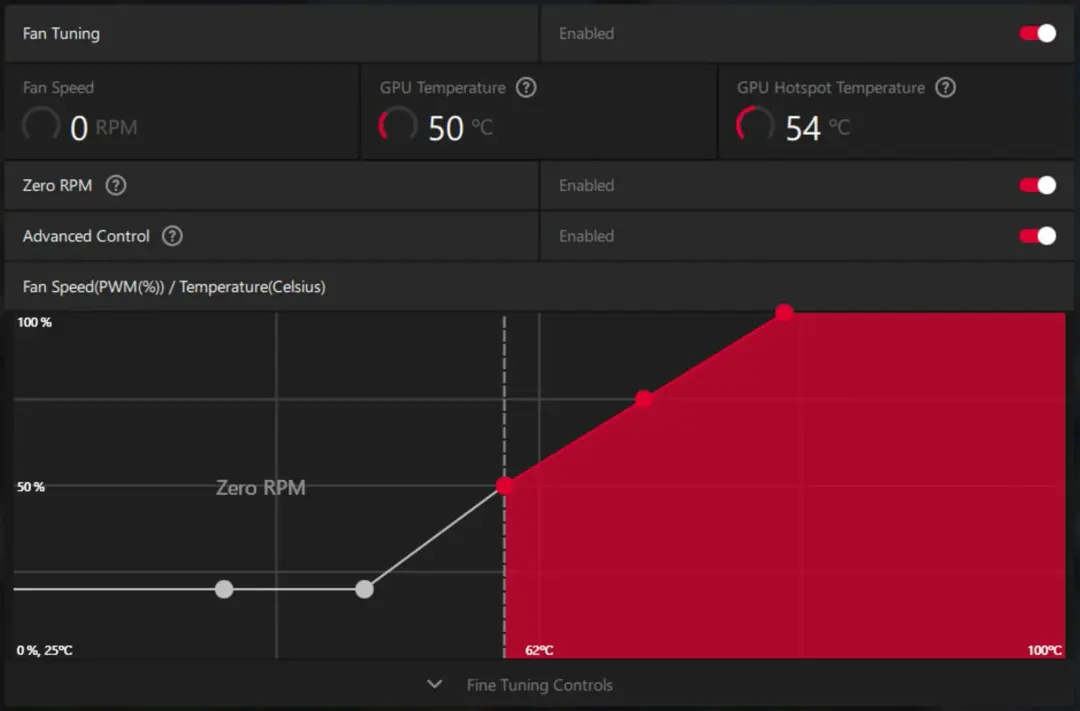Select the red curve point between 50% and 100%

[644, 399]
